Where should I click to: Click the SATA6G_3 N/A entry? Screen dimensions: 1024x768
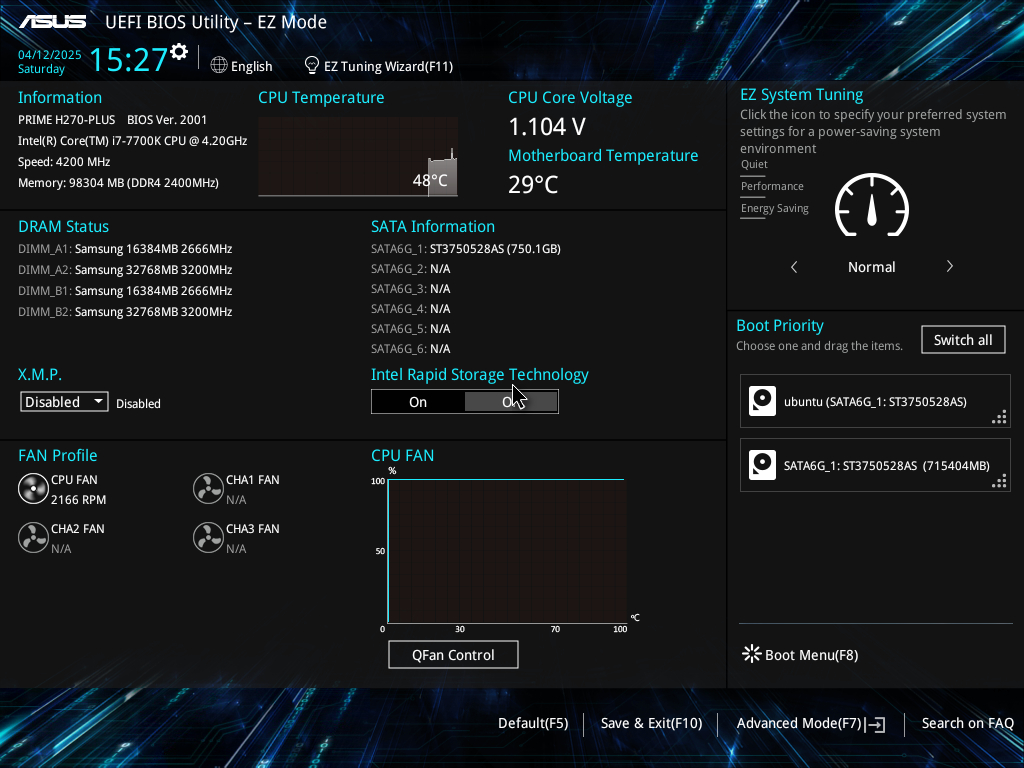pyautogui.click(x=411, y=289)
